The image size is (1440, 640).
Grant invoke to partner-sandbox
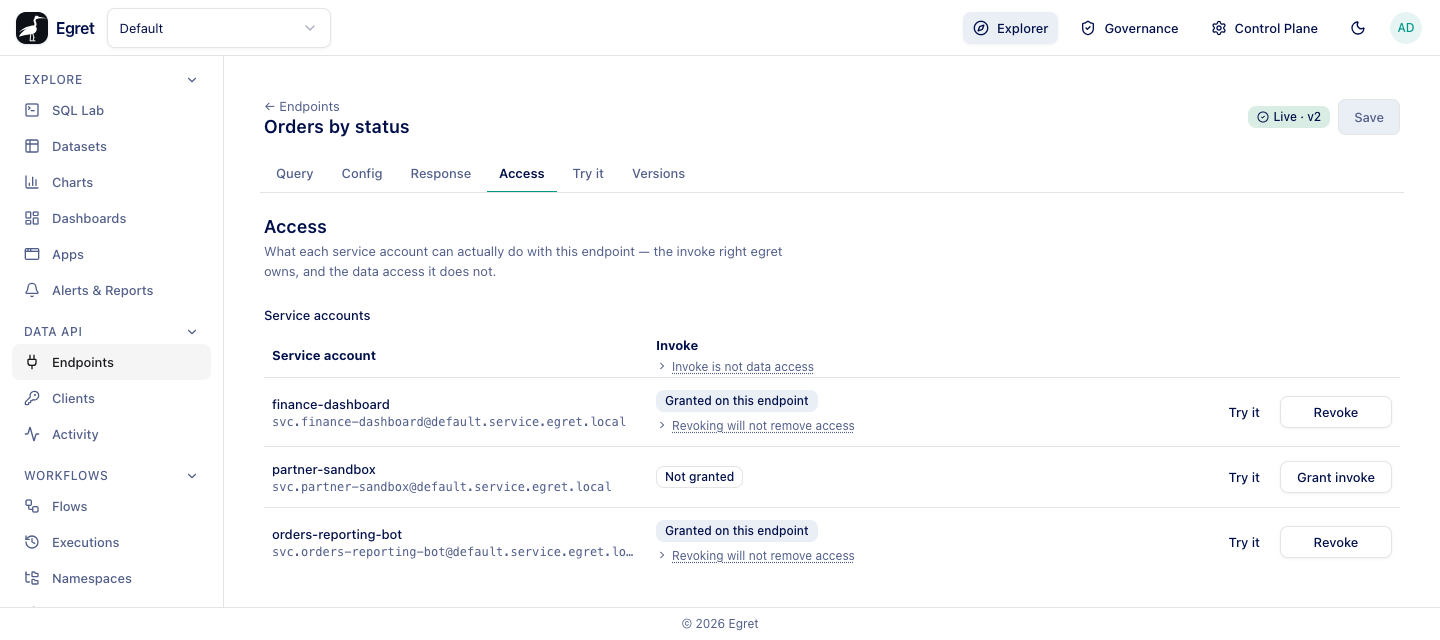click(x=1335, y=477)
